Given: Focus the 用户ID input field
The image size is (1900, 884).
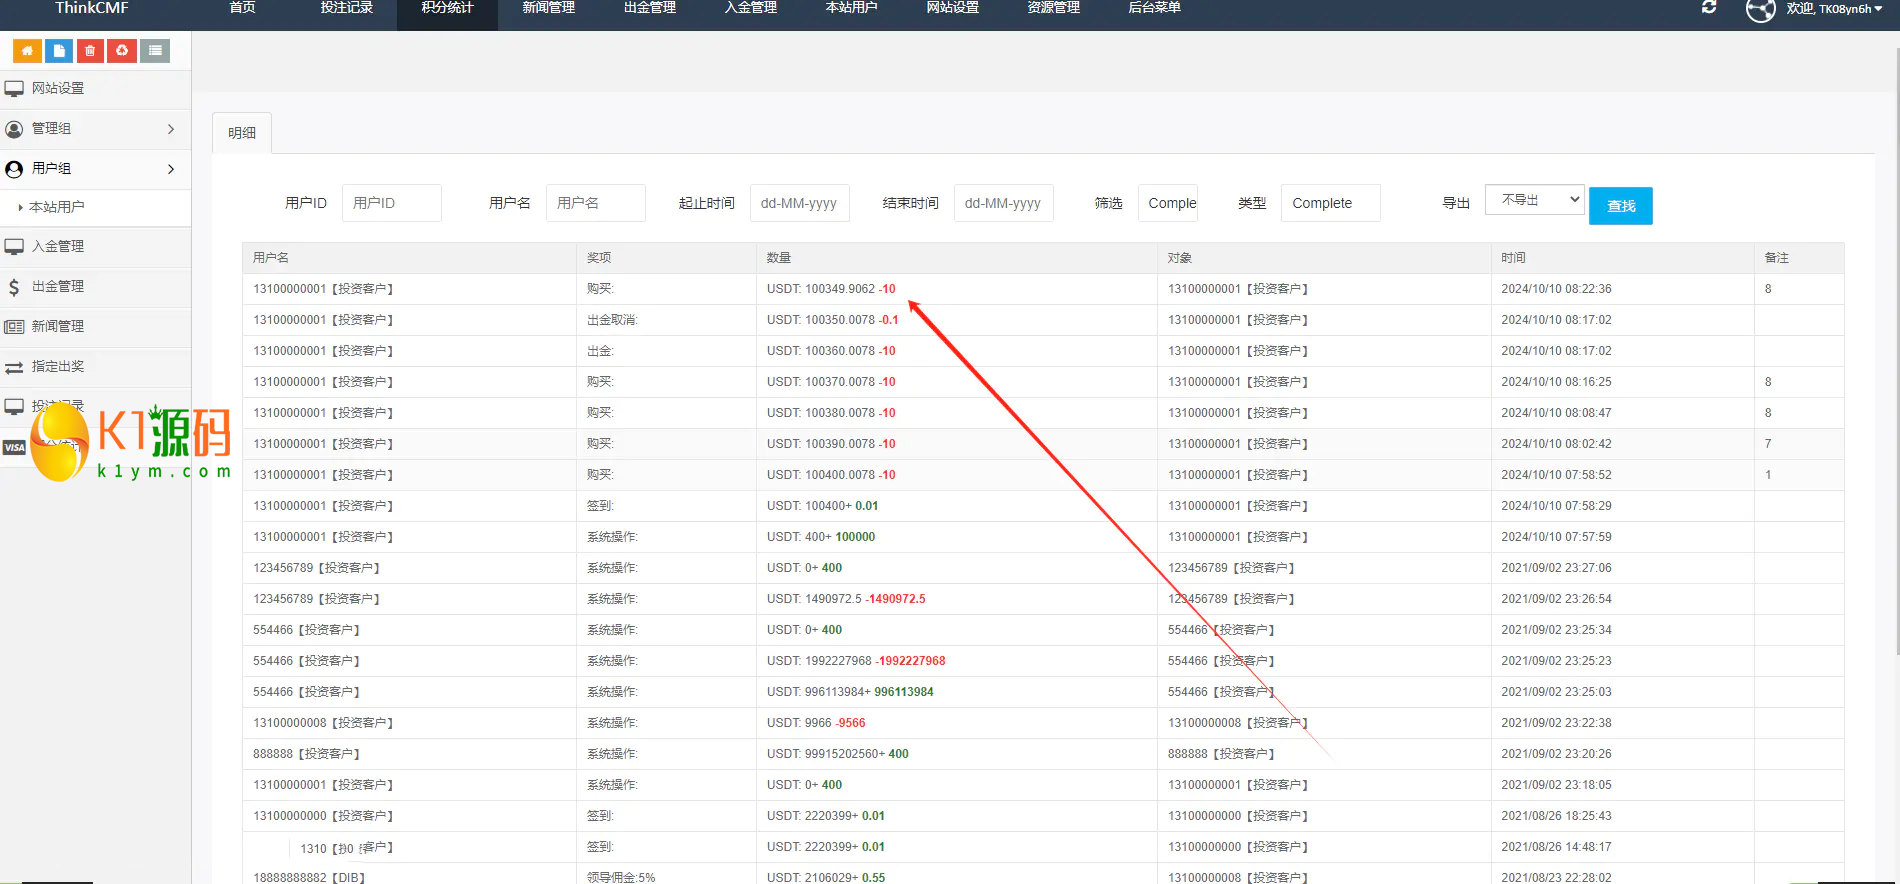Looking at the screenshot, I should point(392,203).
